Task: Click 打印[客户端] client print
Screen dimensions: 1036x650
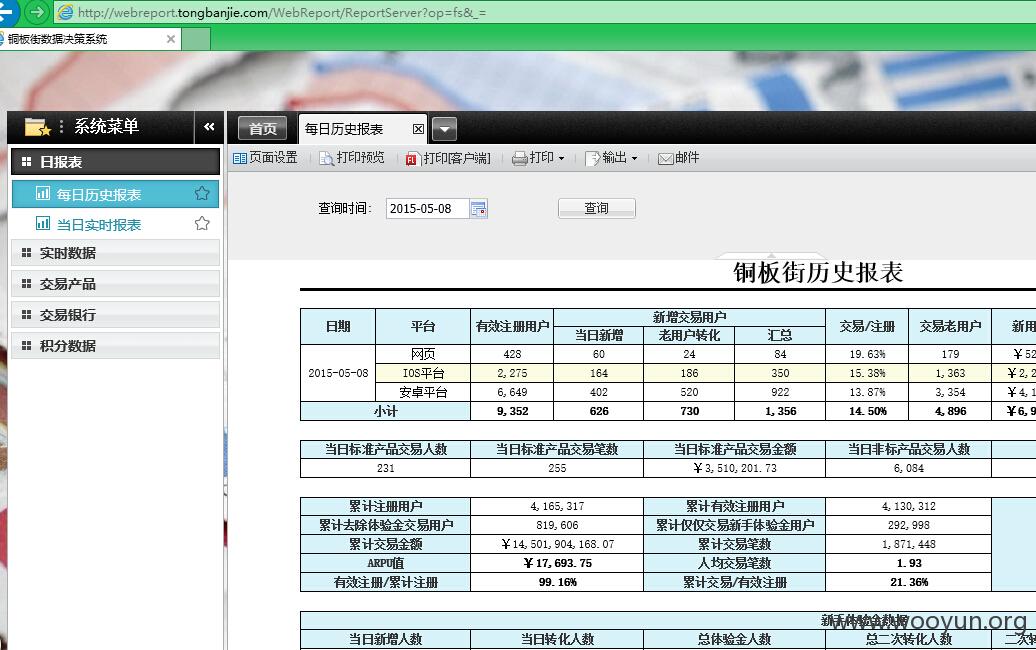Action: tap(448, 159)
